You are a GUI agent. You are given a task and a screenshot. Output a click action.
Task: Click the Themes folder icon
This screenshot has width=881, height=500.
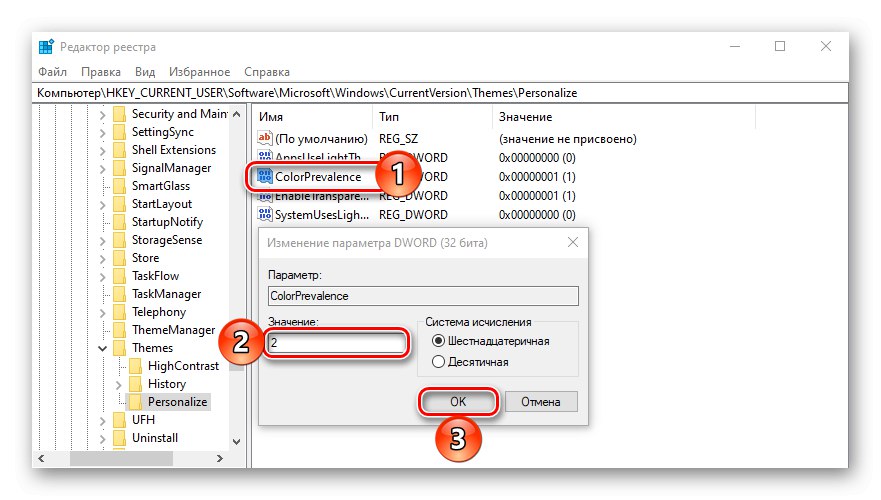119,348
